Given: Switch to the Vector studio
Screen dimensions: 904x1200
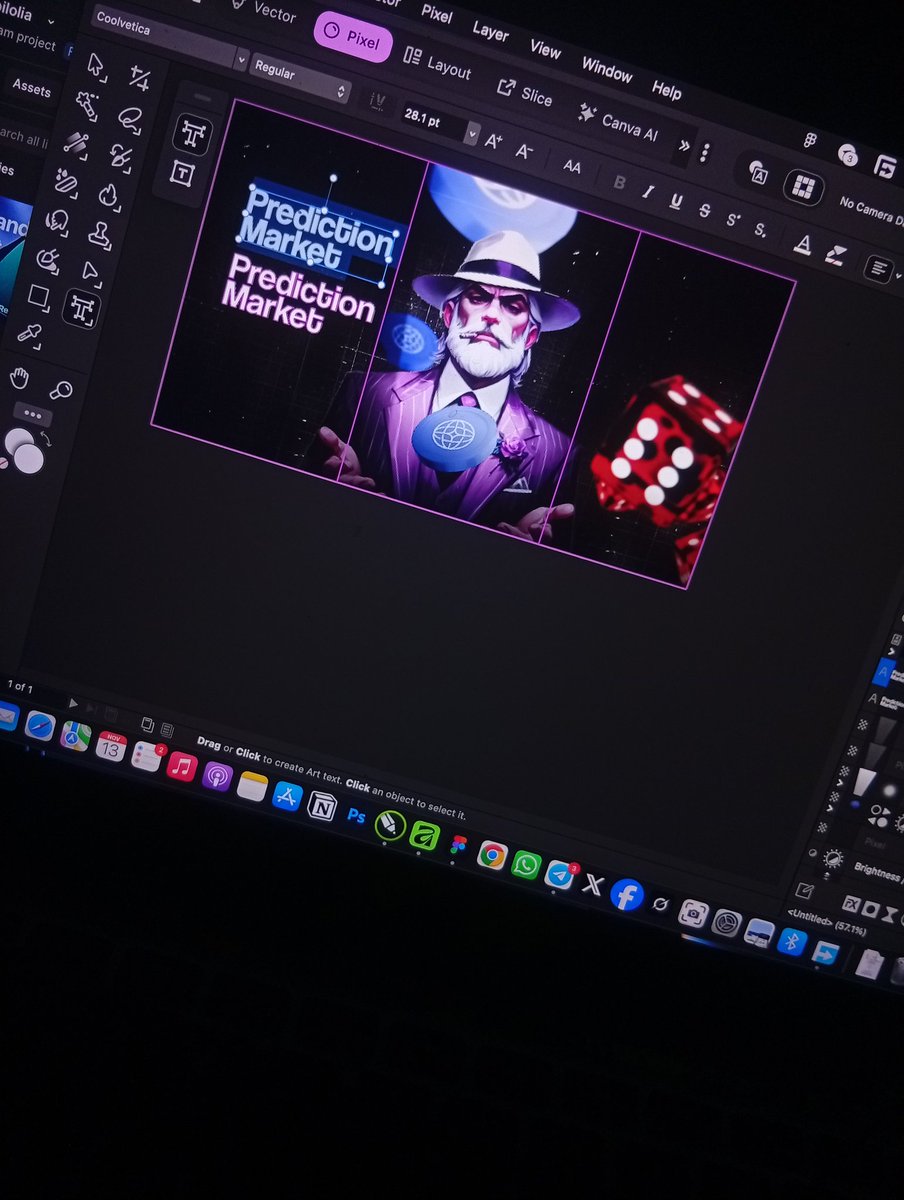Looking at the screenshot, I should tap(263, 11).
